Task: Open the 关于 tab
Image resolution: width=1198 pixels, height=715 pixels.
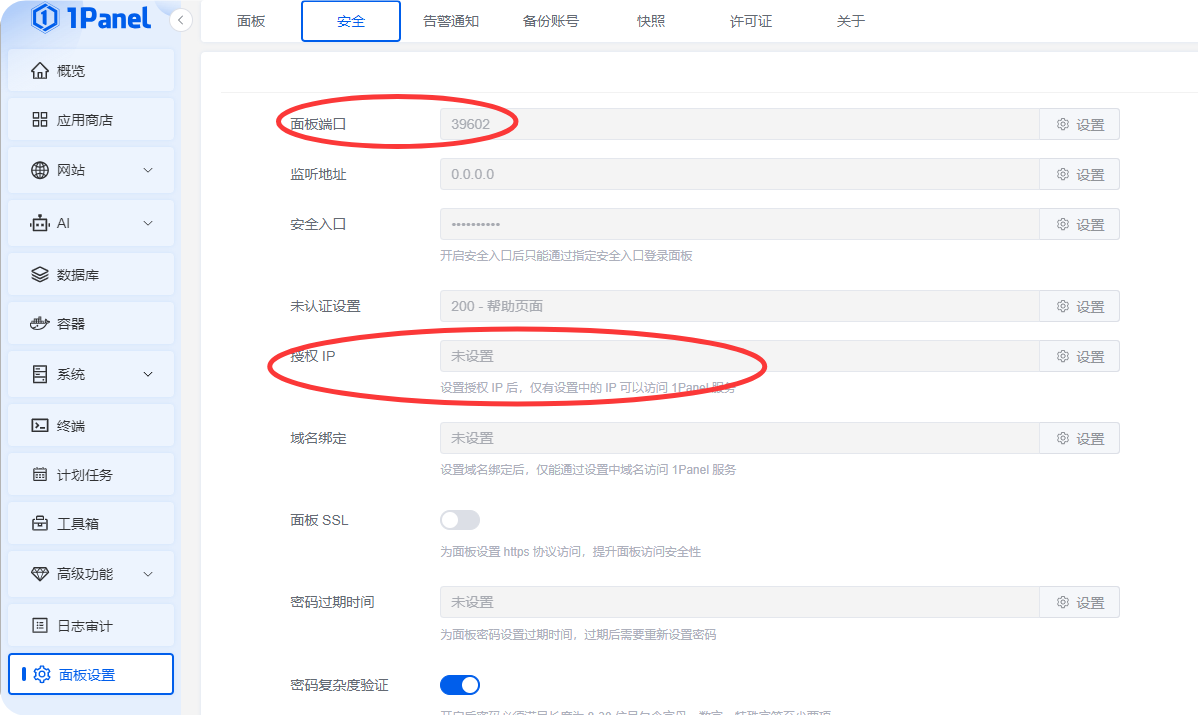Action: (x=850, y=21)
